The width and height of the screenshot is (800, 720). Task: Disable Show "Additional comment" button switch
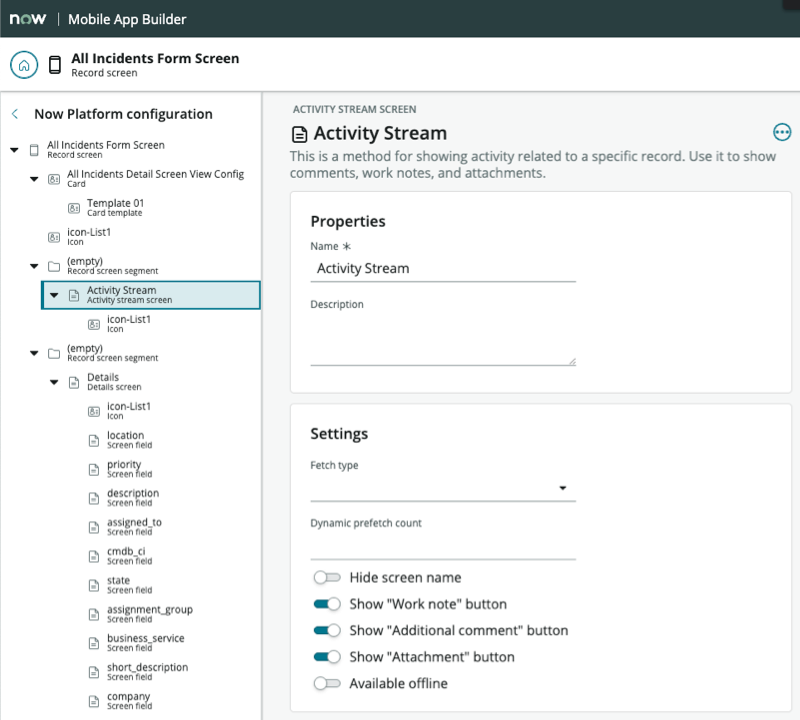tap(327, 630)
